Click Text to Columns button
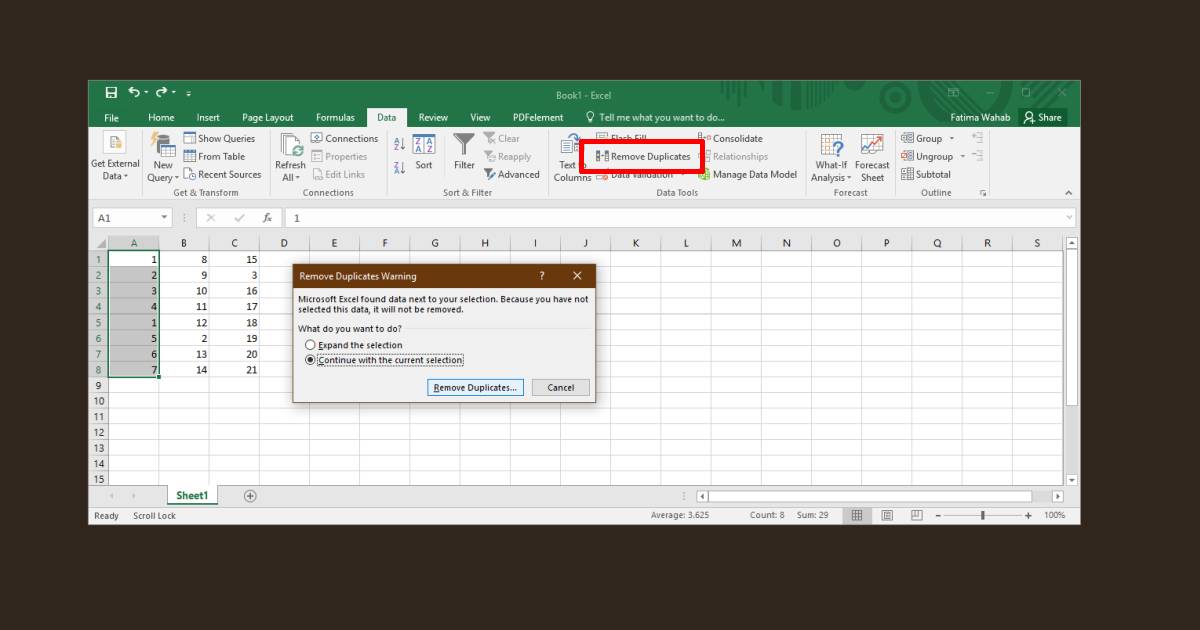The image size is (1200, 630). click(x=572, y=158)
